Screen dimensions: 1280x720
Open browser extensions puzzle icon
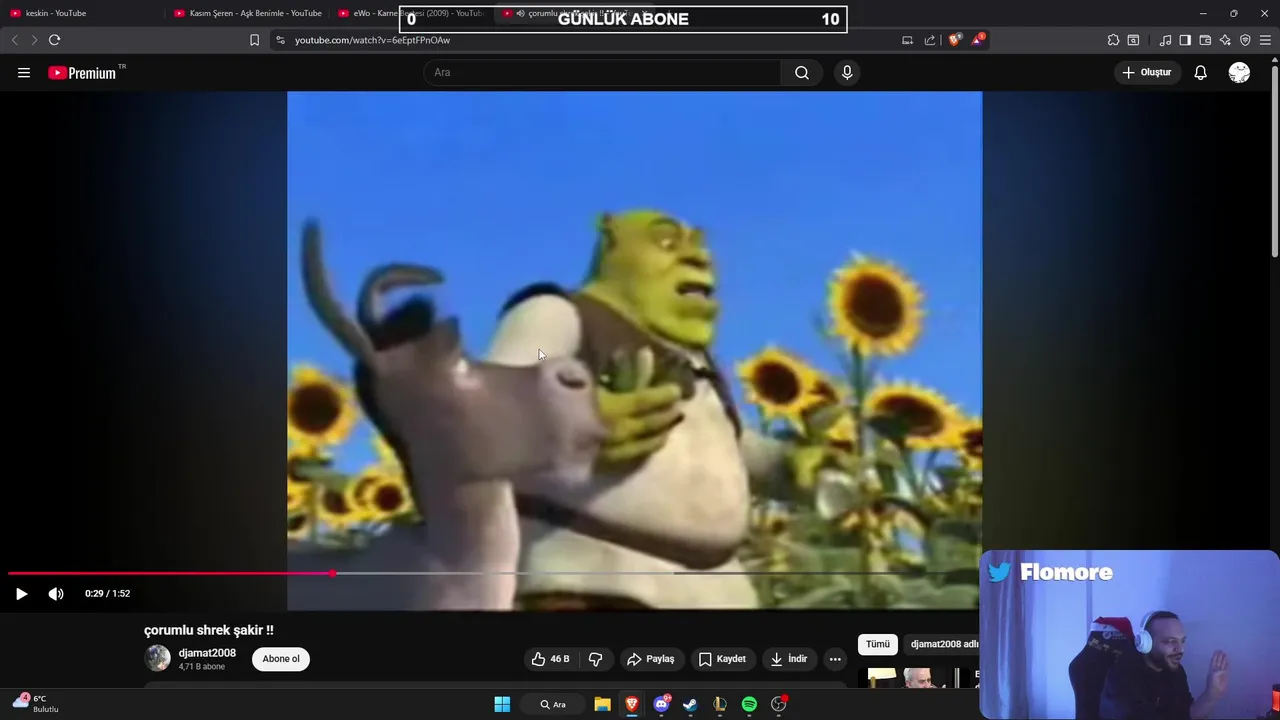(1113, 40)
